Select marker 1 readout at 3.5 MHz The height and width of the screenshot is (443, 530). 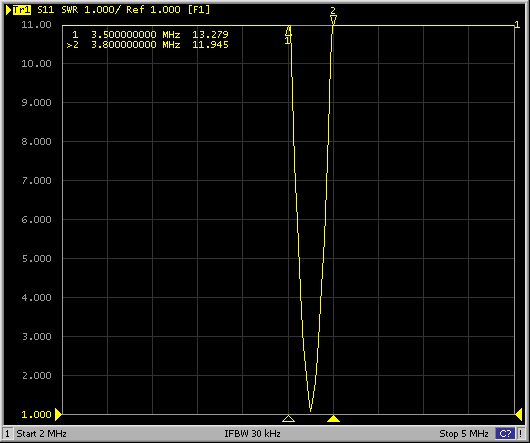(x=151, y=34)
